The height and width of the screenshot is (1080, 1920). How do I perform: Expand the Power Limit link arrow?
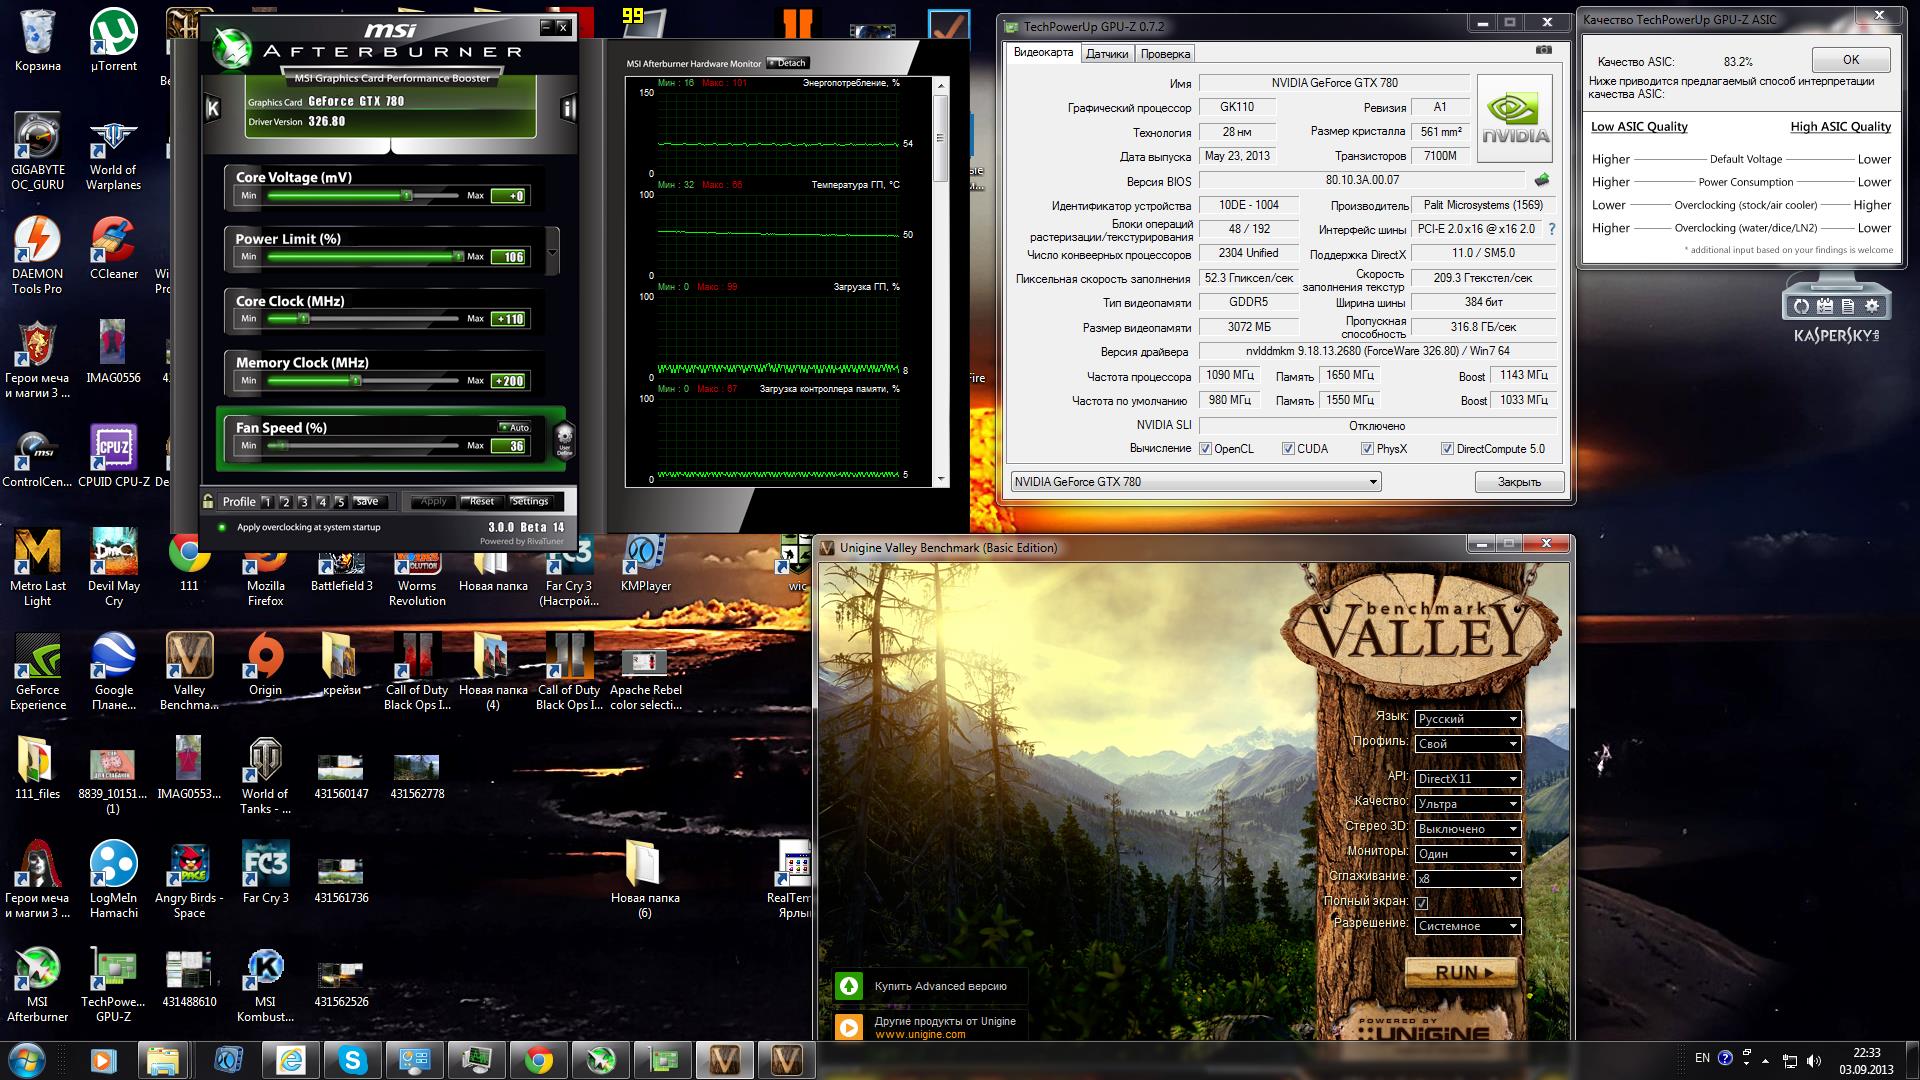[x=552, y=250]
